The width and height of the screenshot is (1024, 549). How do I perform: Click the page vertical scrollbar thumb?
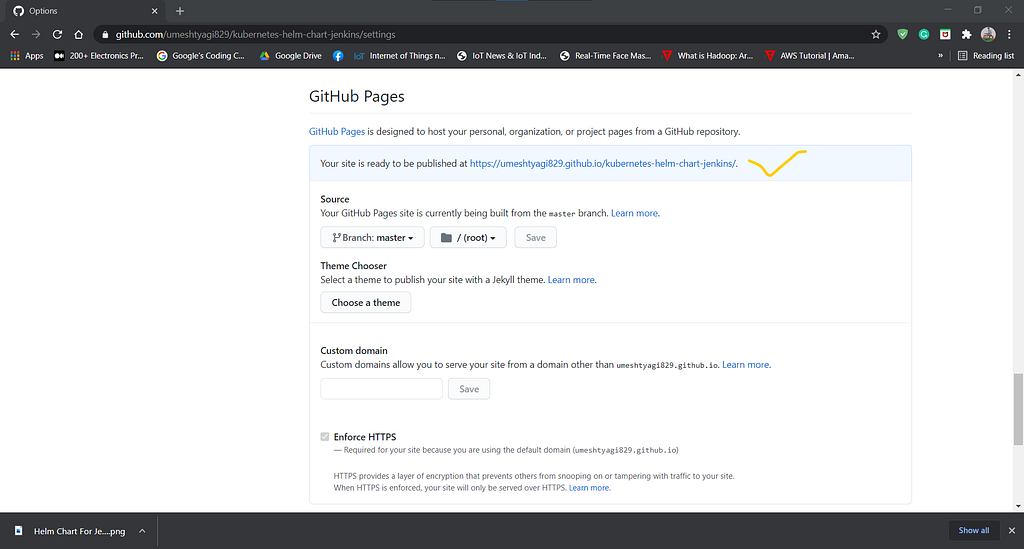coord(1018,409)
